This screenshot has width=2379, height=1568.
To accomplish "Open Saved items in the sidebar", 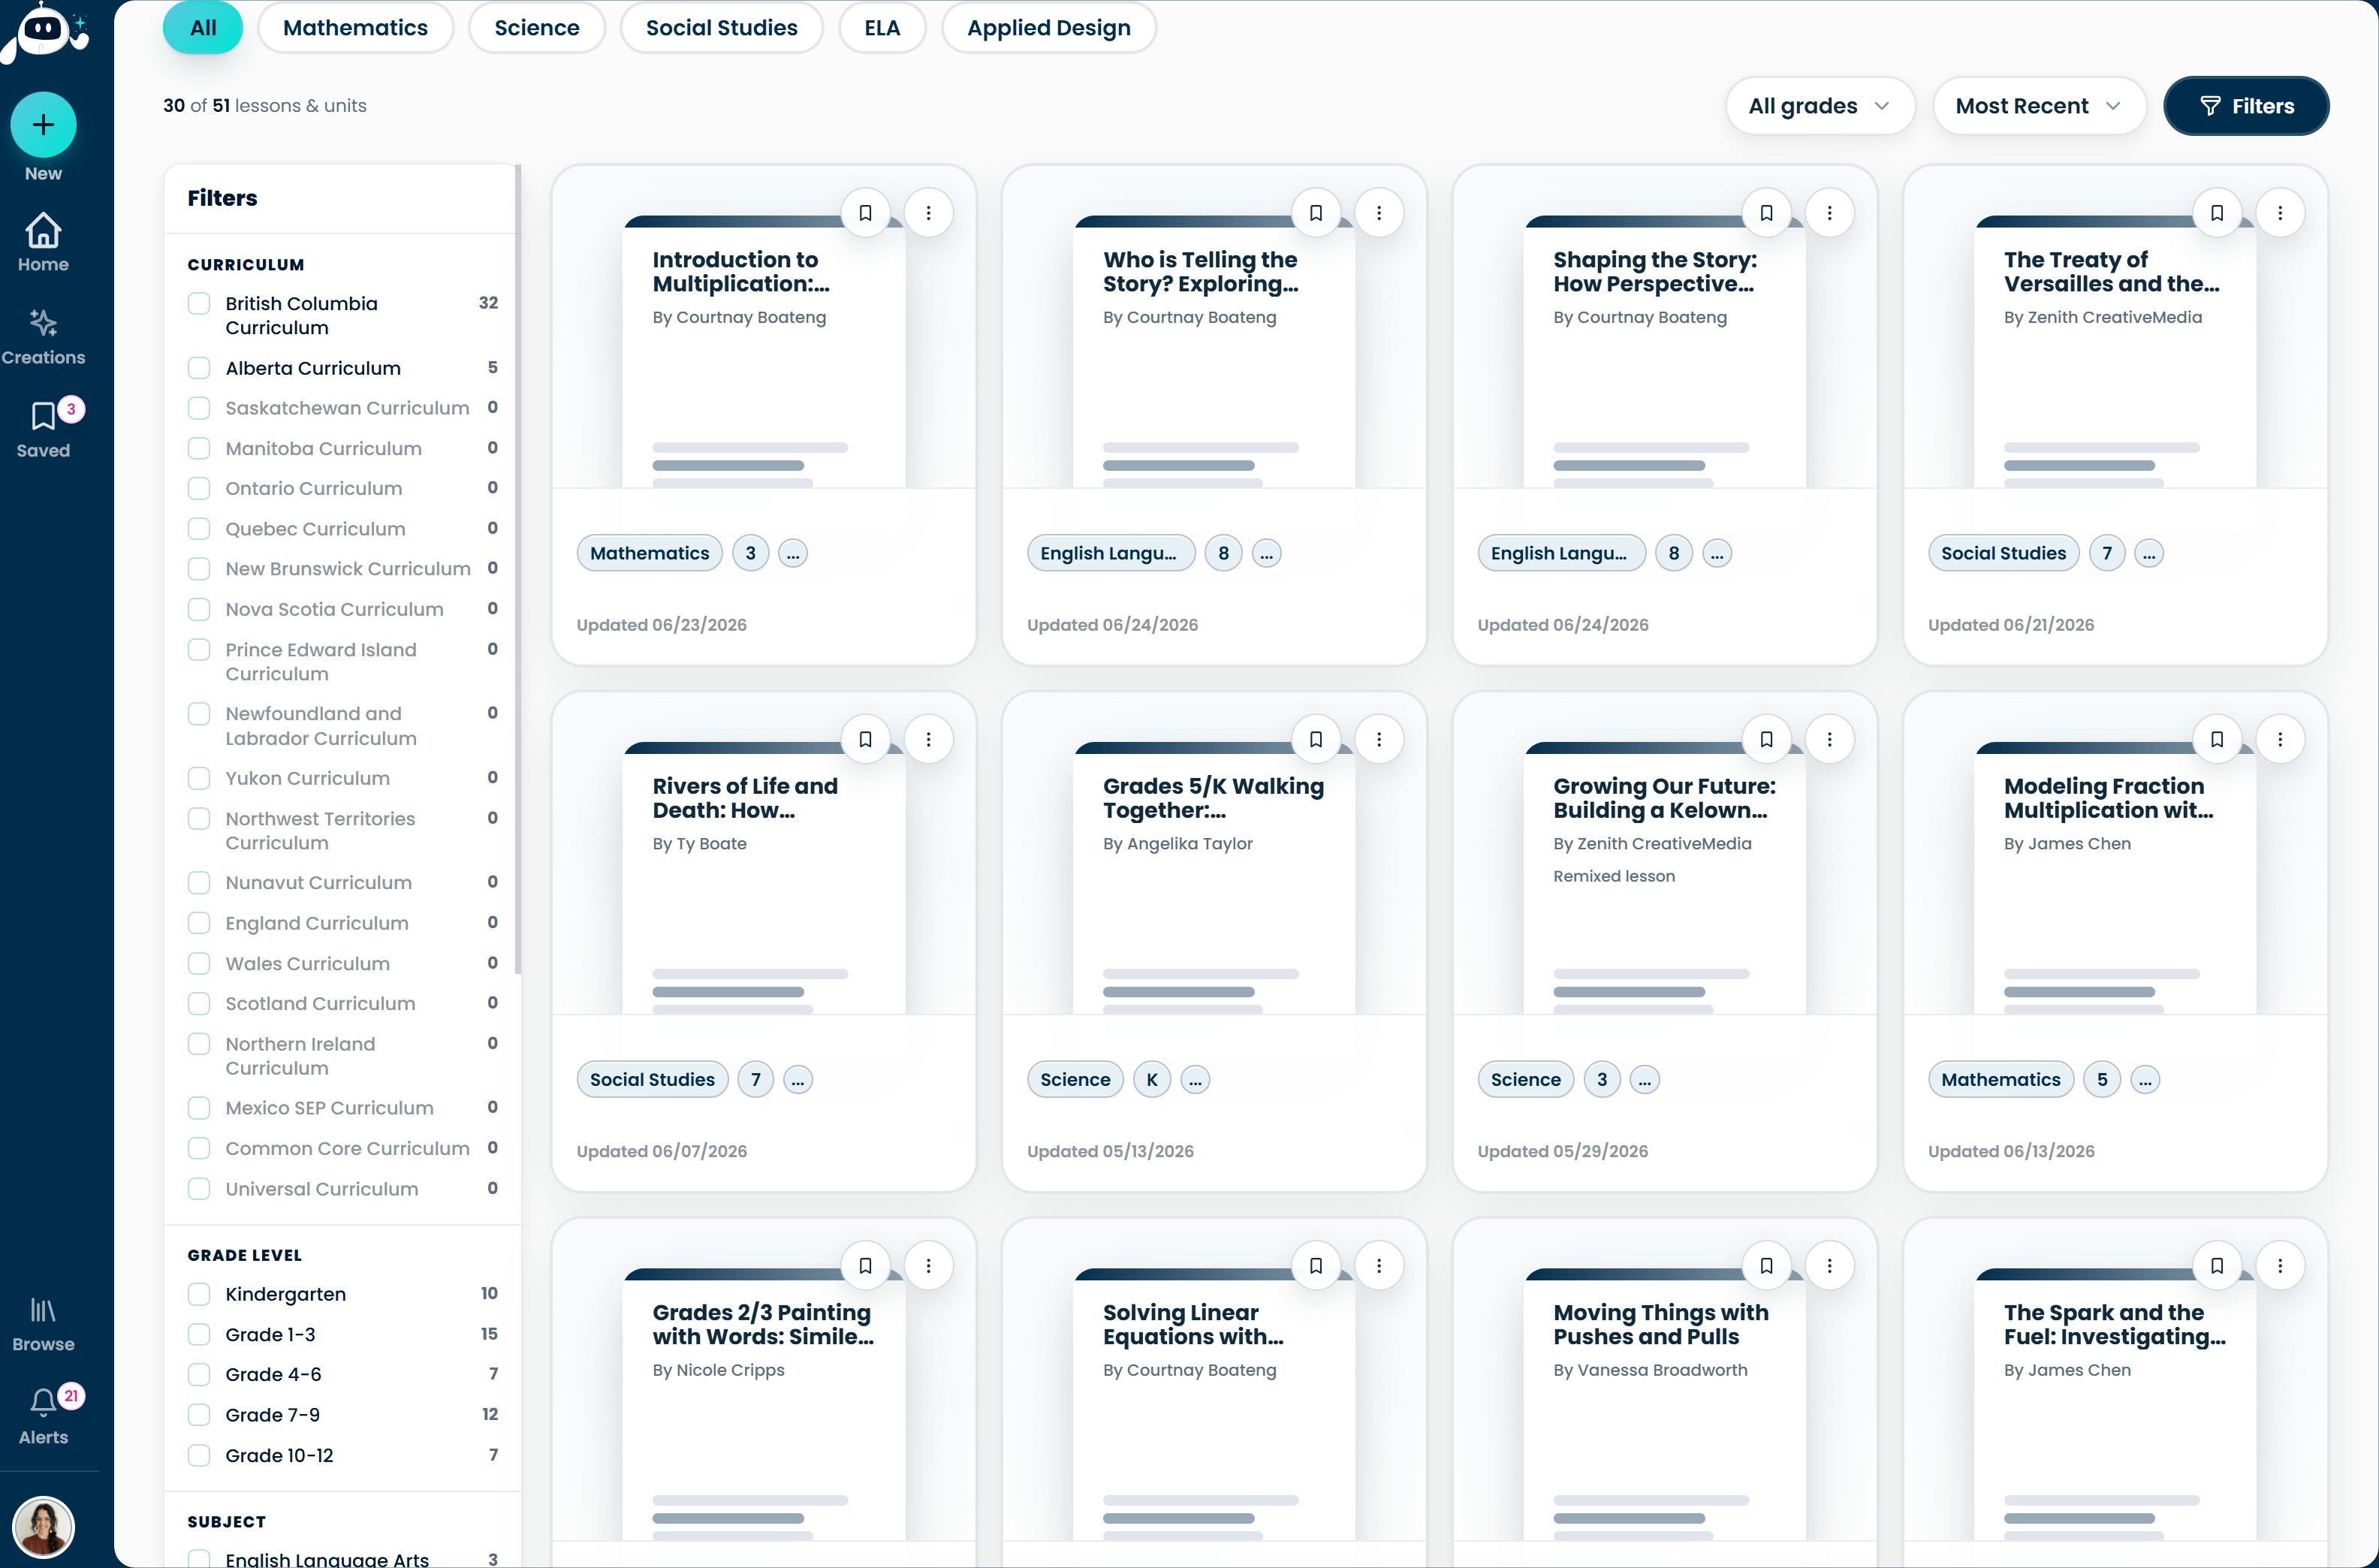I will [43, 429].
